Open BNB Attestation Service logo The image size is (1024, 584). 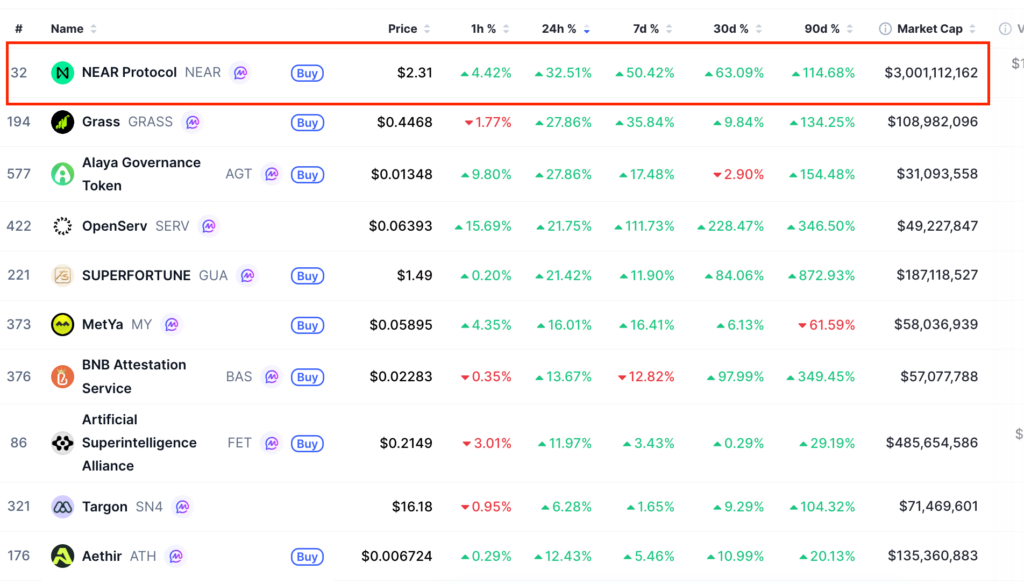click(x=62, y=377)
